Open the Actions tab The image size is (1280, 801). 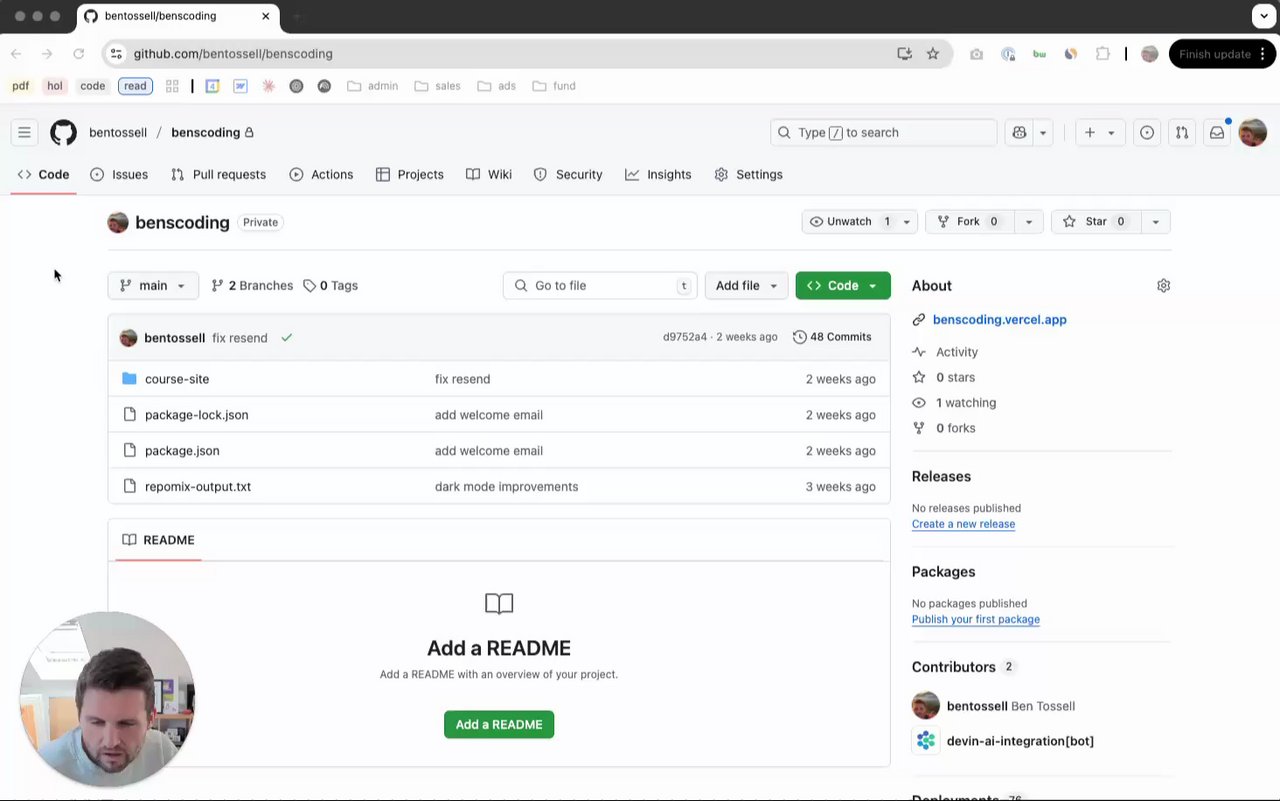[321, 174]
